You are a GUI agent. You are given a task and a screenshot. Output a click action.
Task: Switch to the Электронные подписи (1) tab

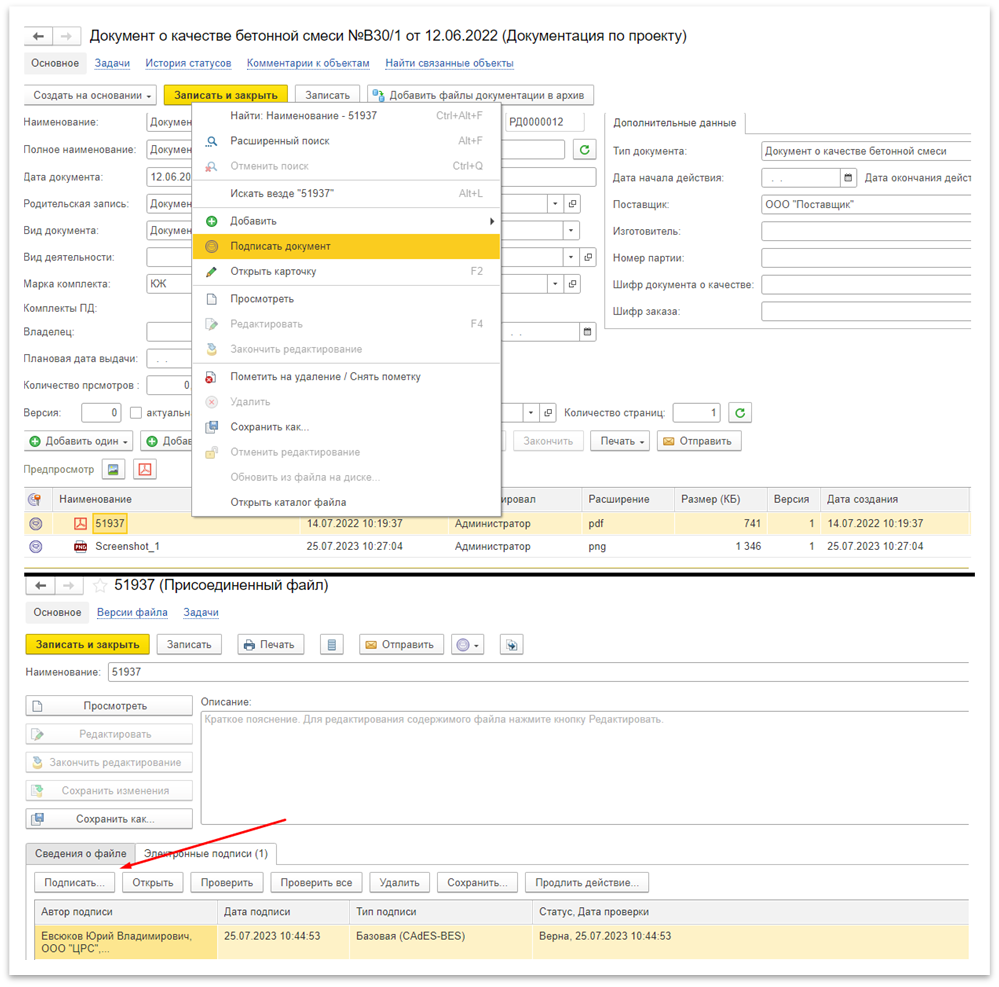pos(205,853)
